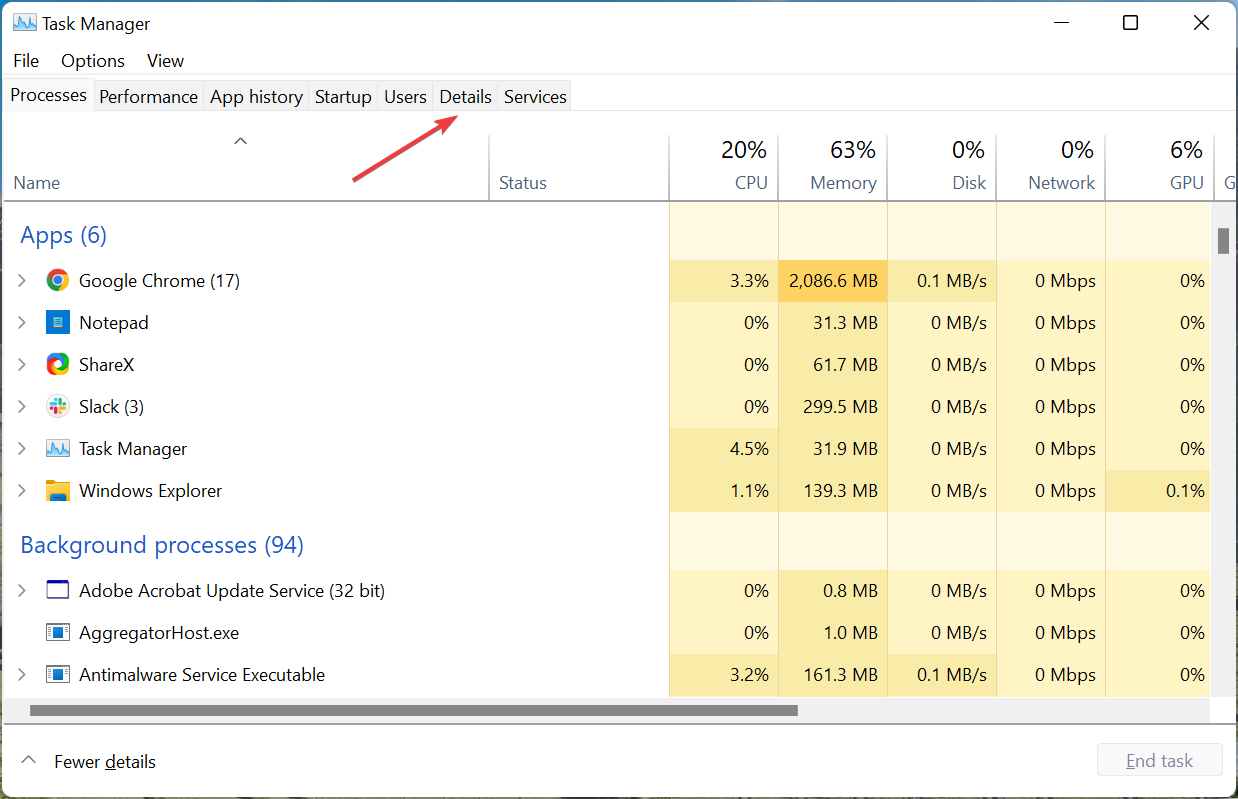Expand Antimalware Service Executable entry

pyautogui.click(x=22, y=675)
